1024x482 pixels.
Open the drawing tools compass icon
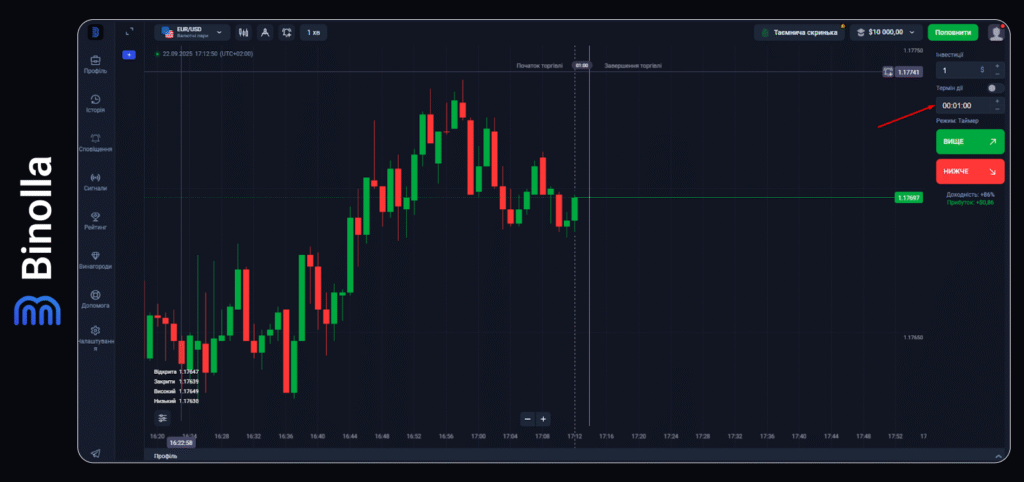point(264,32)
